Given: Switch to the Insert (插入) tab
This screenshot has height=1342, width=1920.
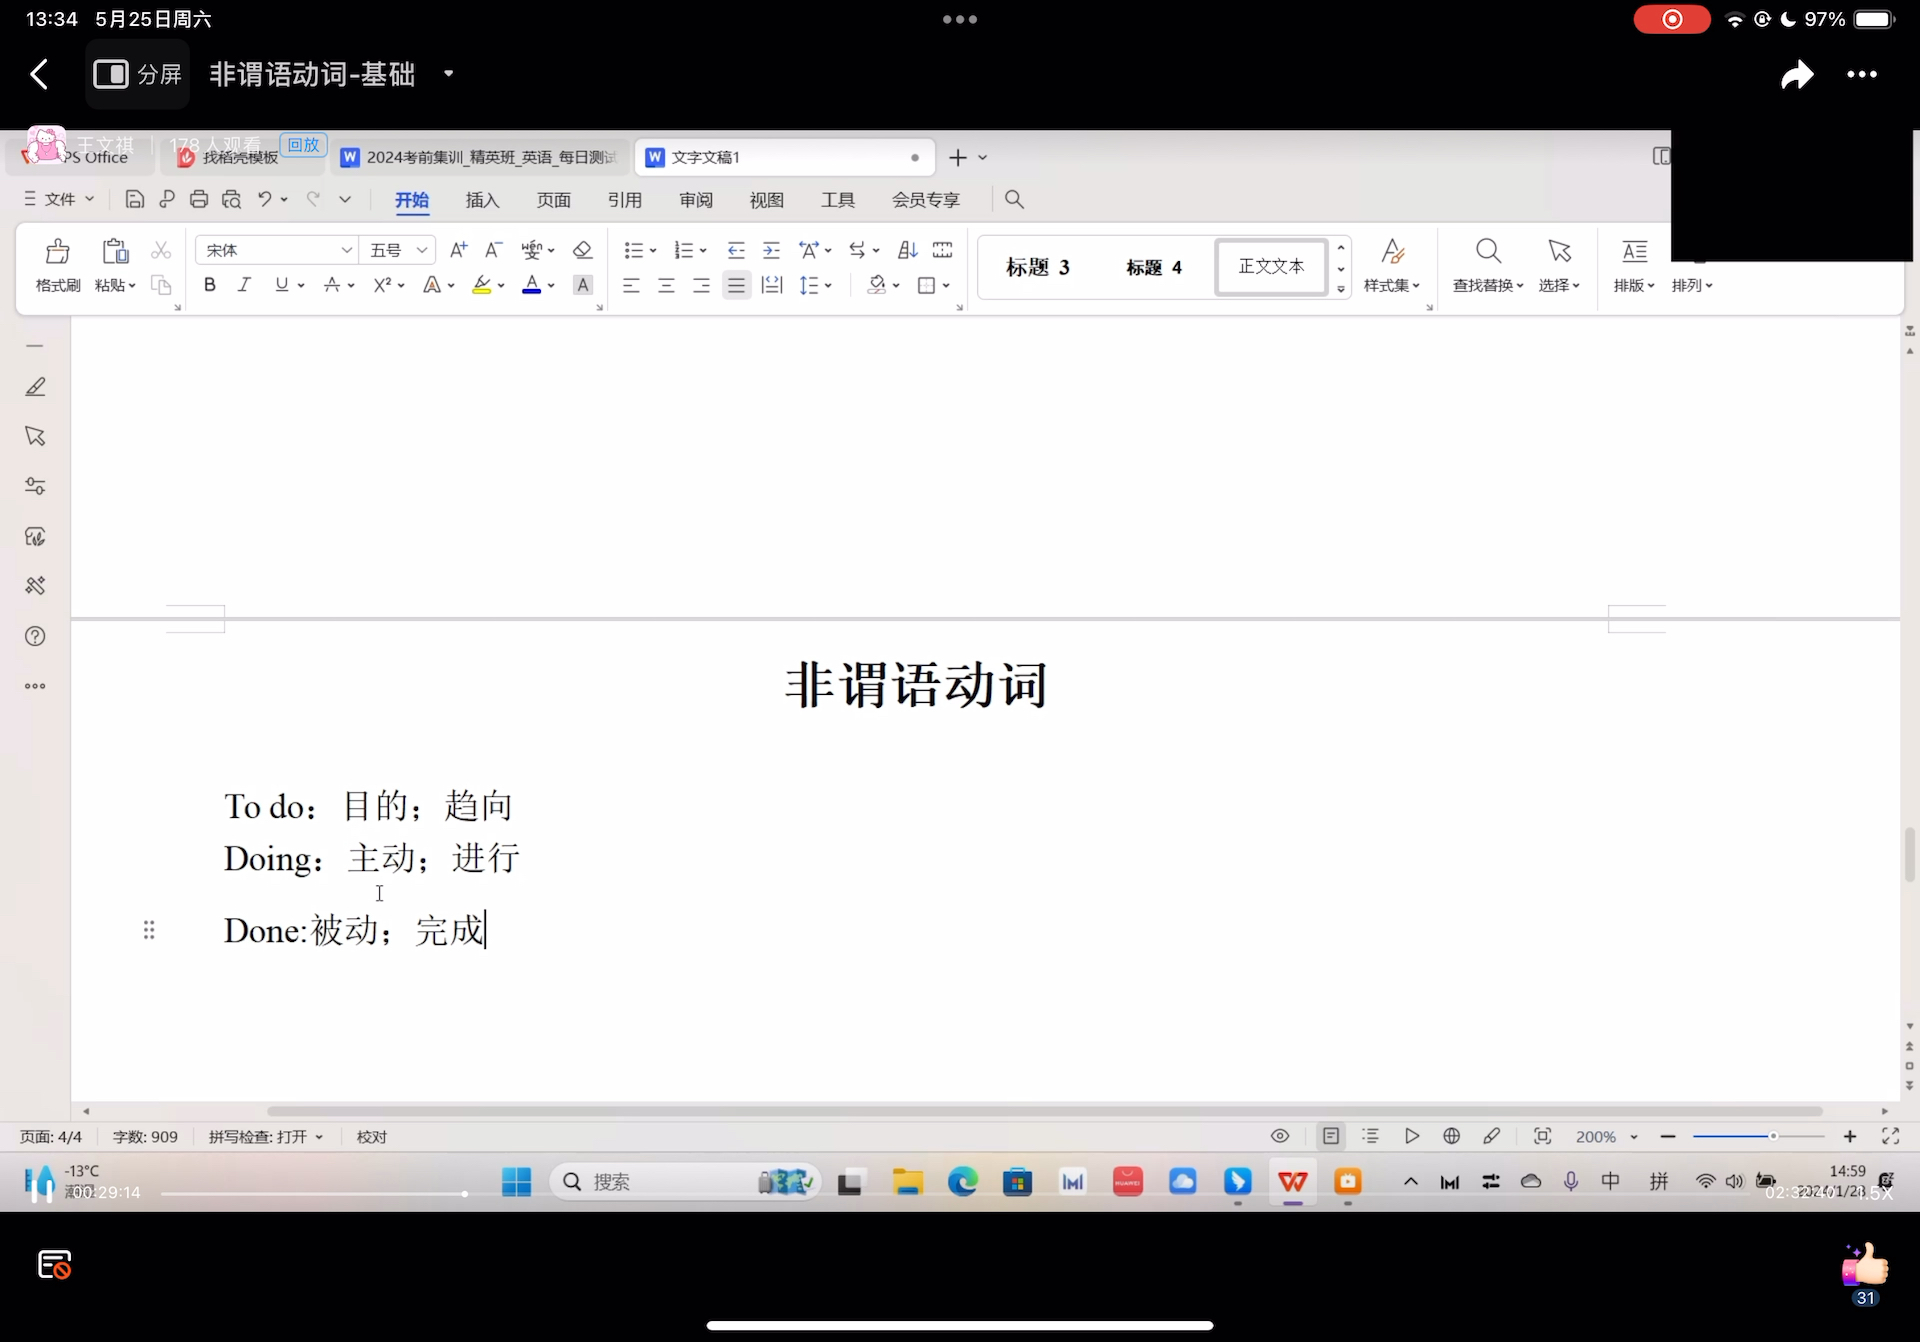Looking at the screenshot, I should [482, 200].
